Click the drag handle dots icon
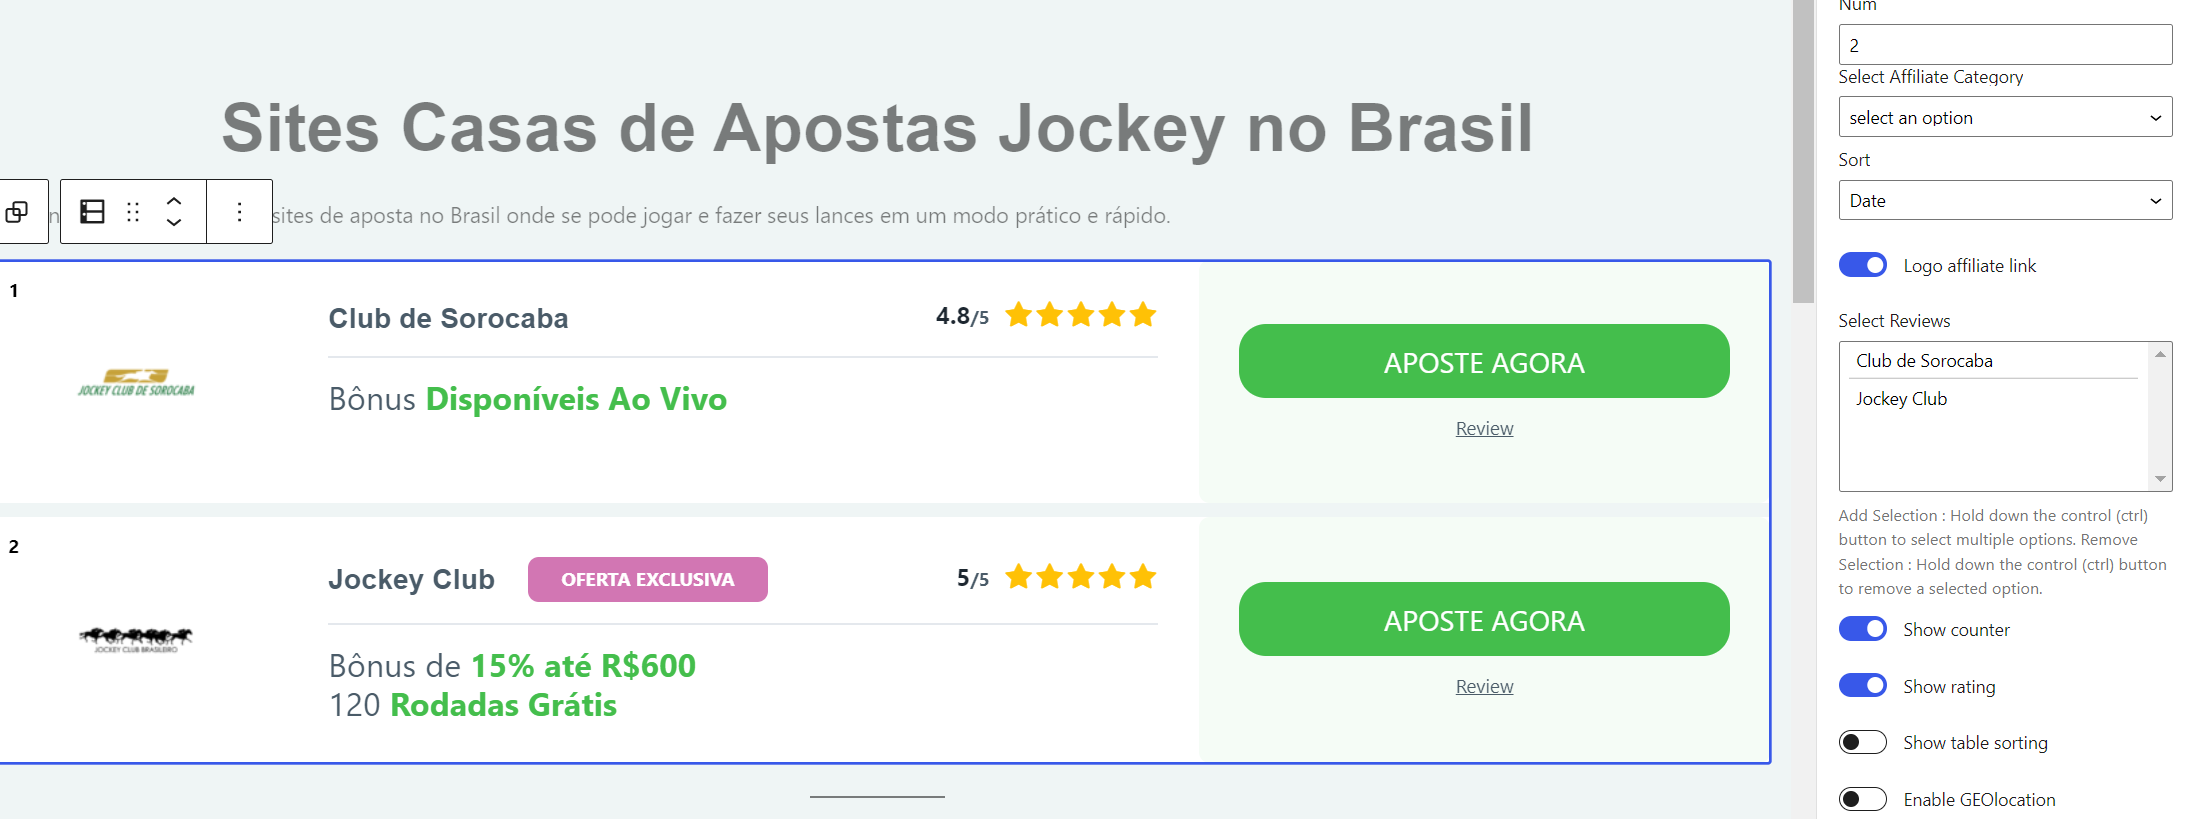2187x819 pixels. coord(133,212)
